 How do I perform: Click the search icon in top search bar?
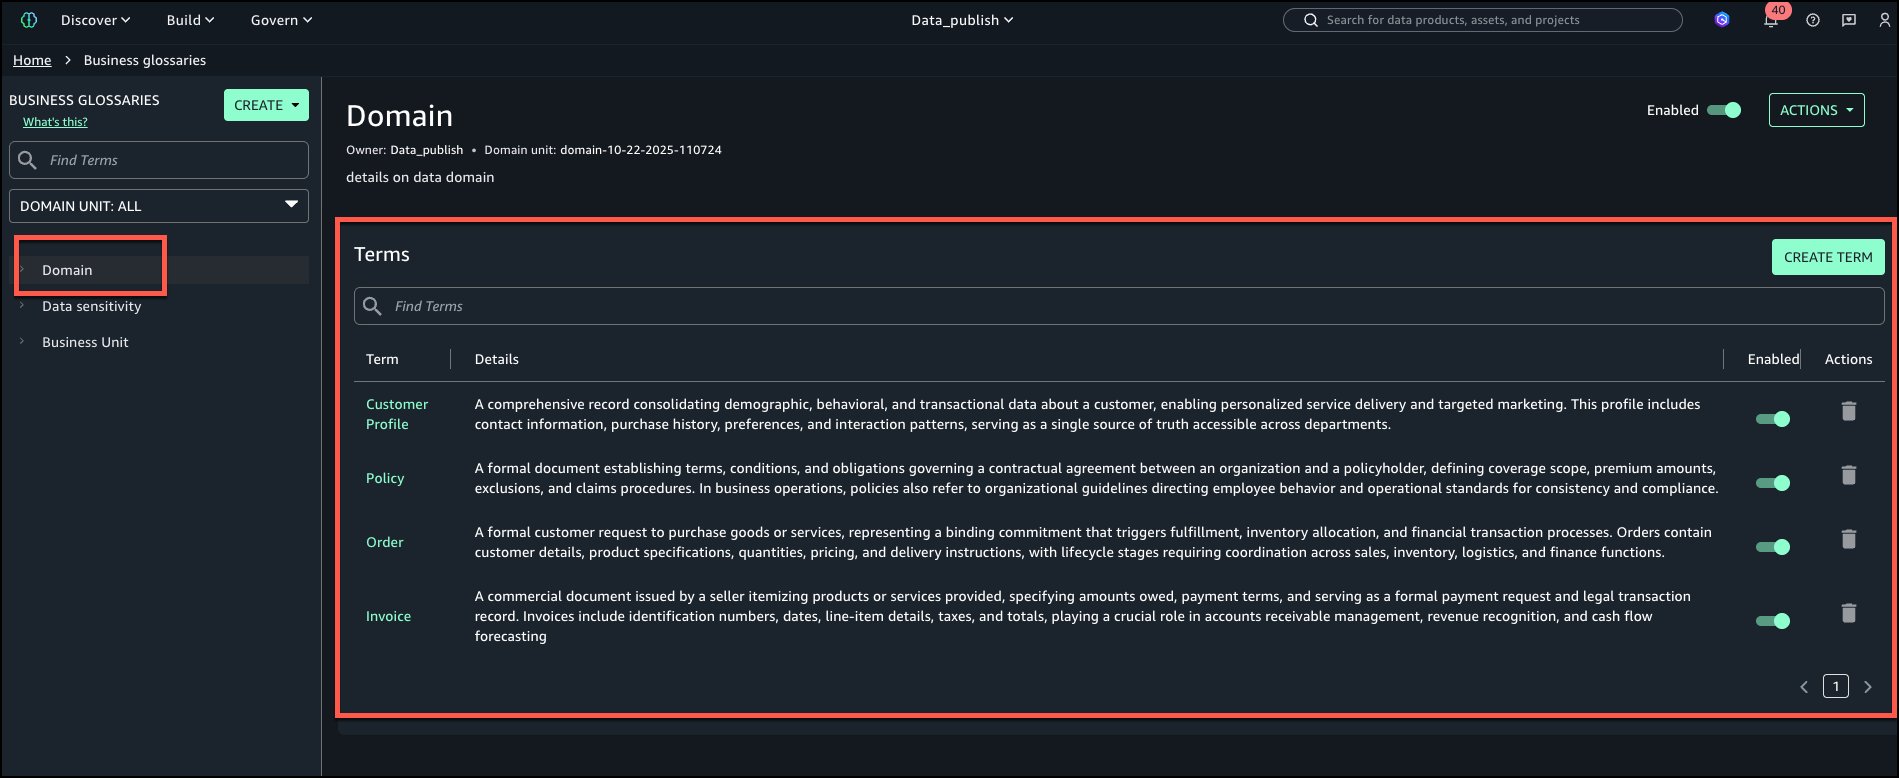point(1311,20)
